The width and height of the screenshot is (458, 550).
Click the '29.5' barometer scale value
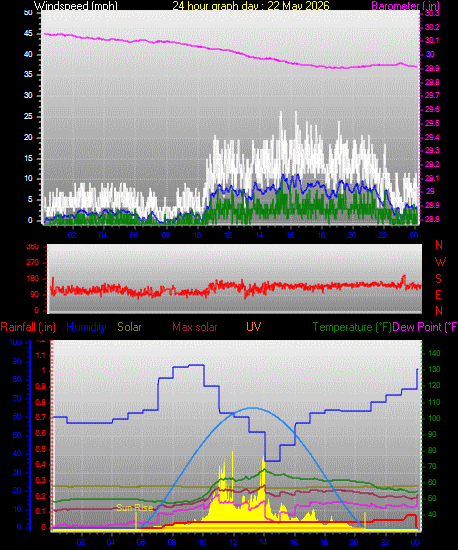[x=432, y=123]
